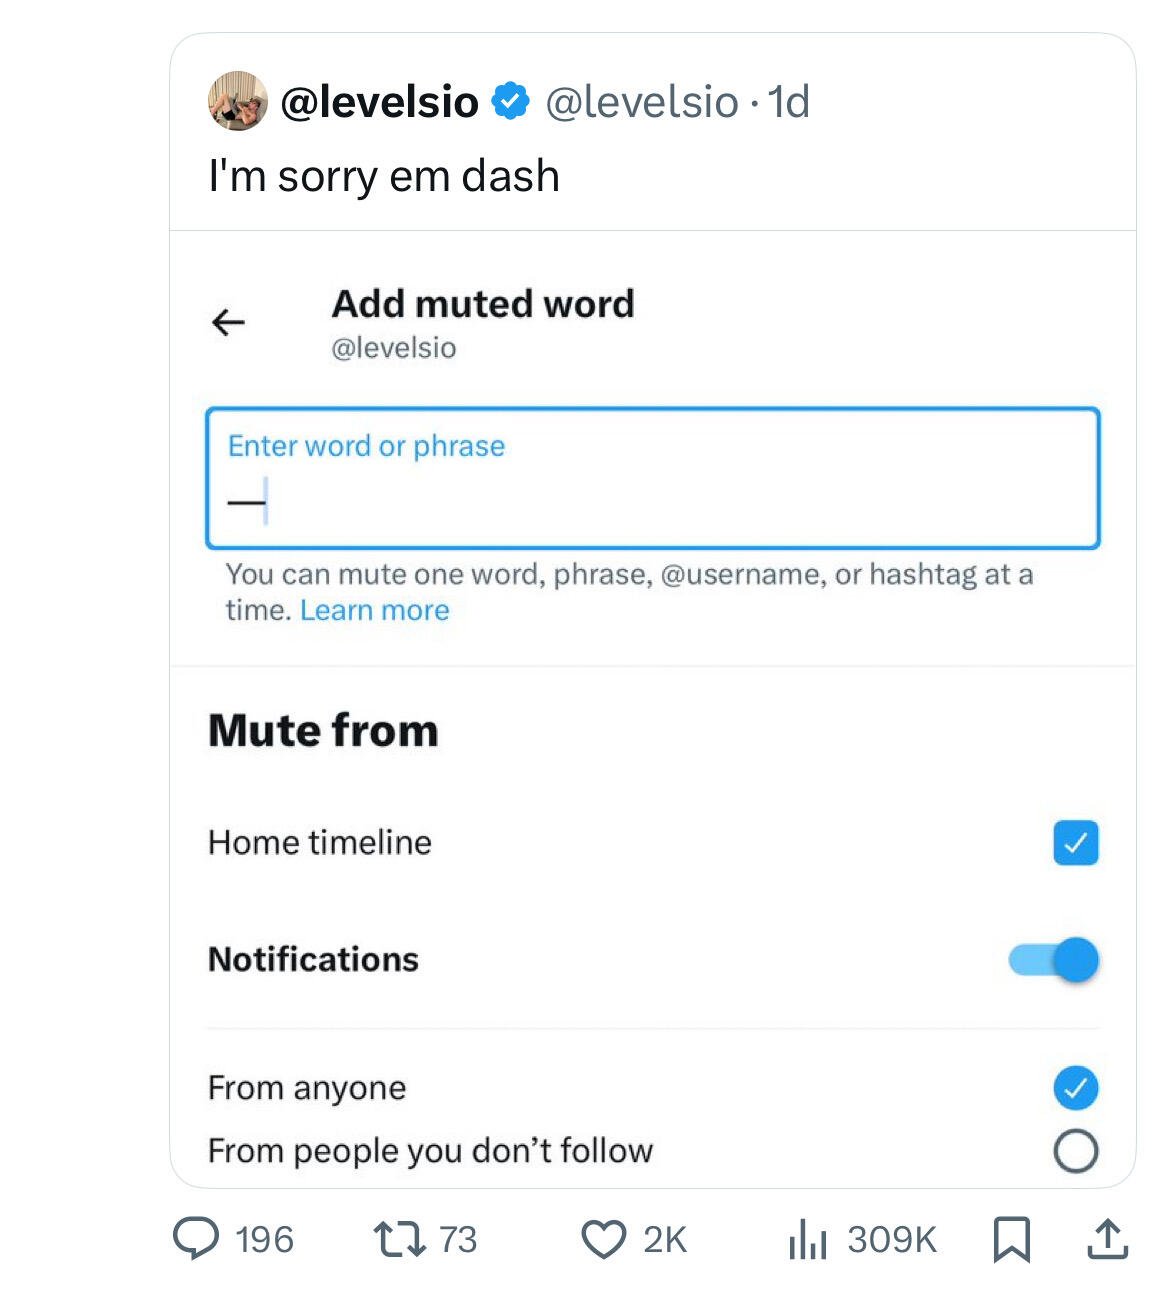This screenshot has width=1164, height=1293.
Task: Click the I'm sorry em dash text
Action: click(384, 176)
